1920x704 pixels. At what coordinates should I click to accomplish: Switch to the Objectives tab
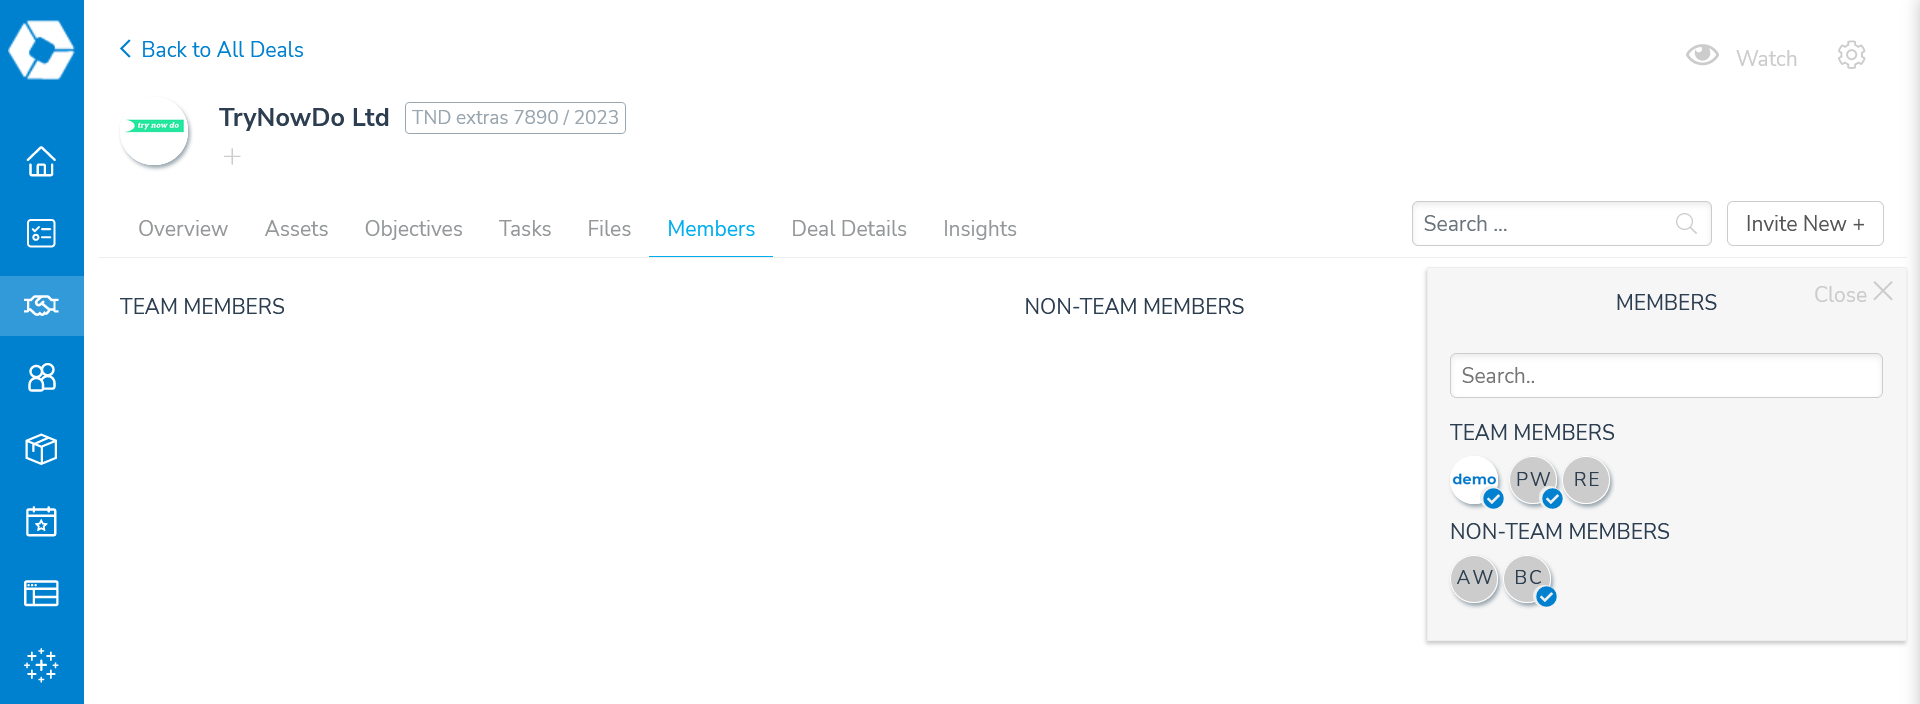point(413,229)
